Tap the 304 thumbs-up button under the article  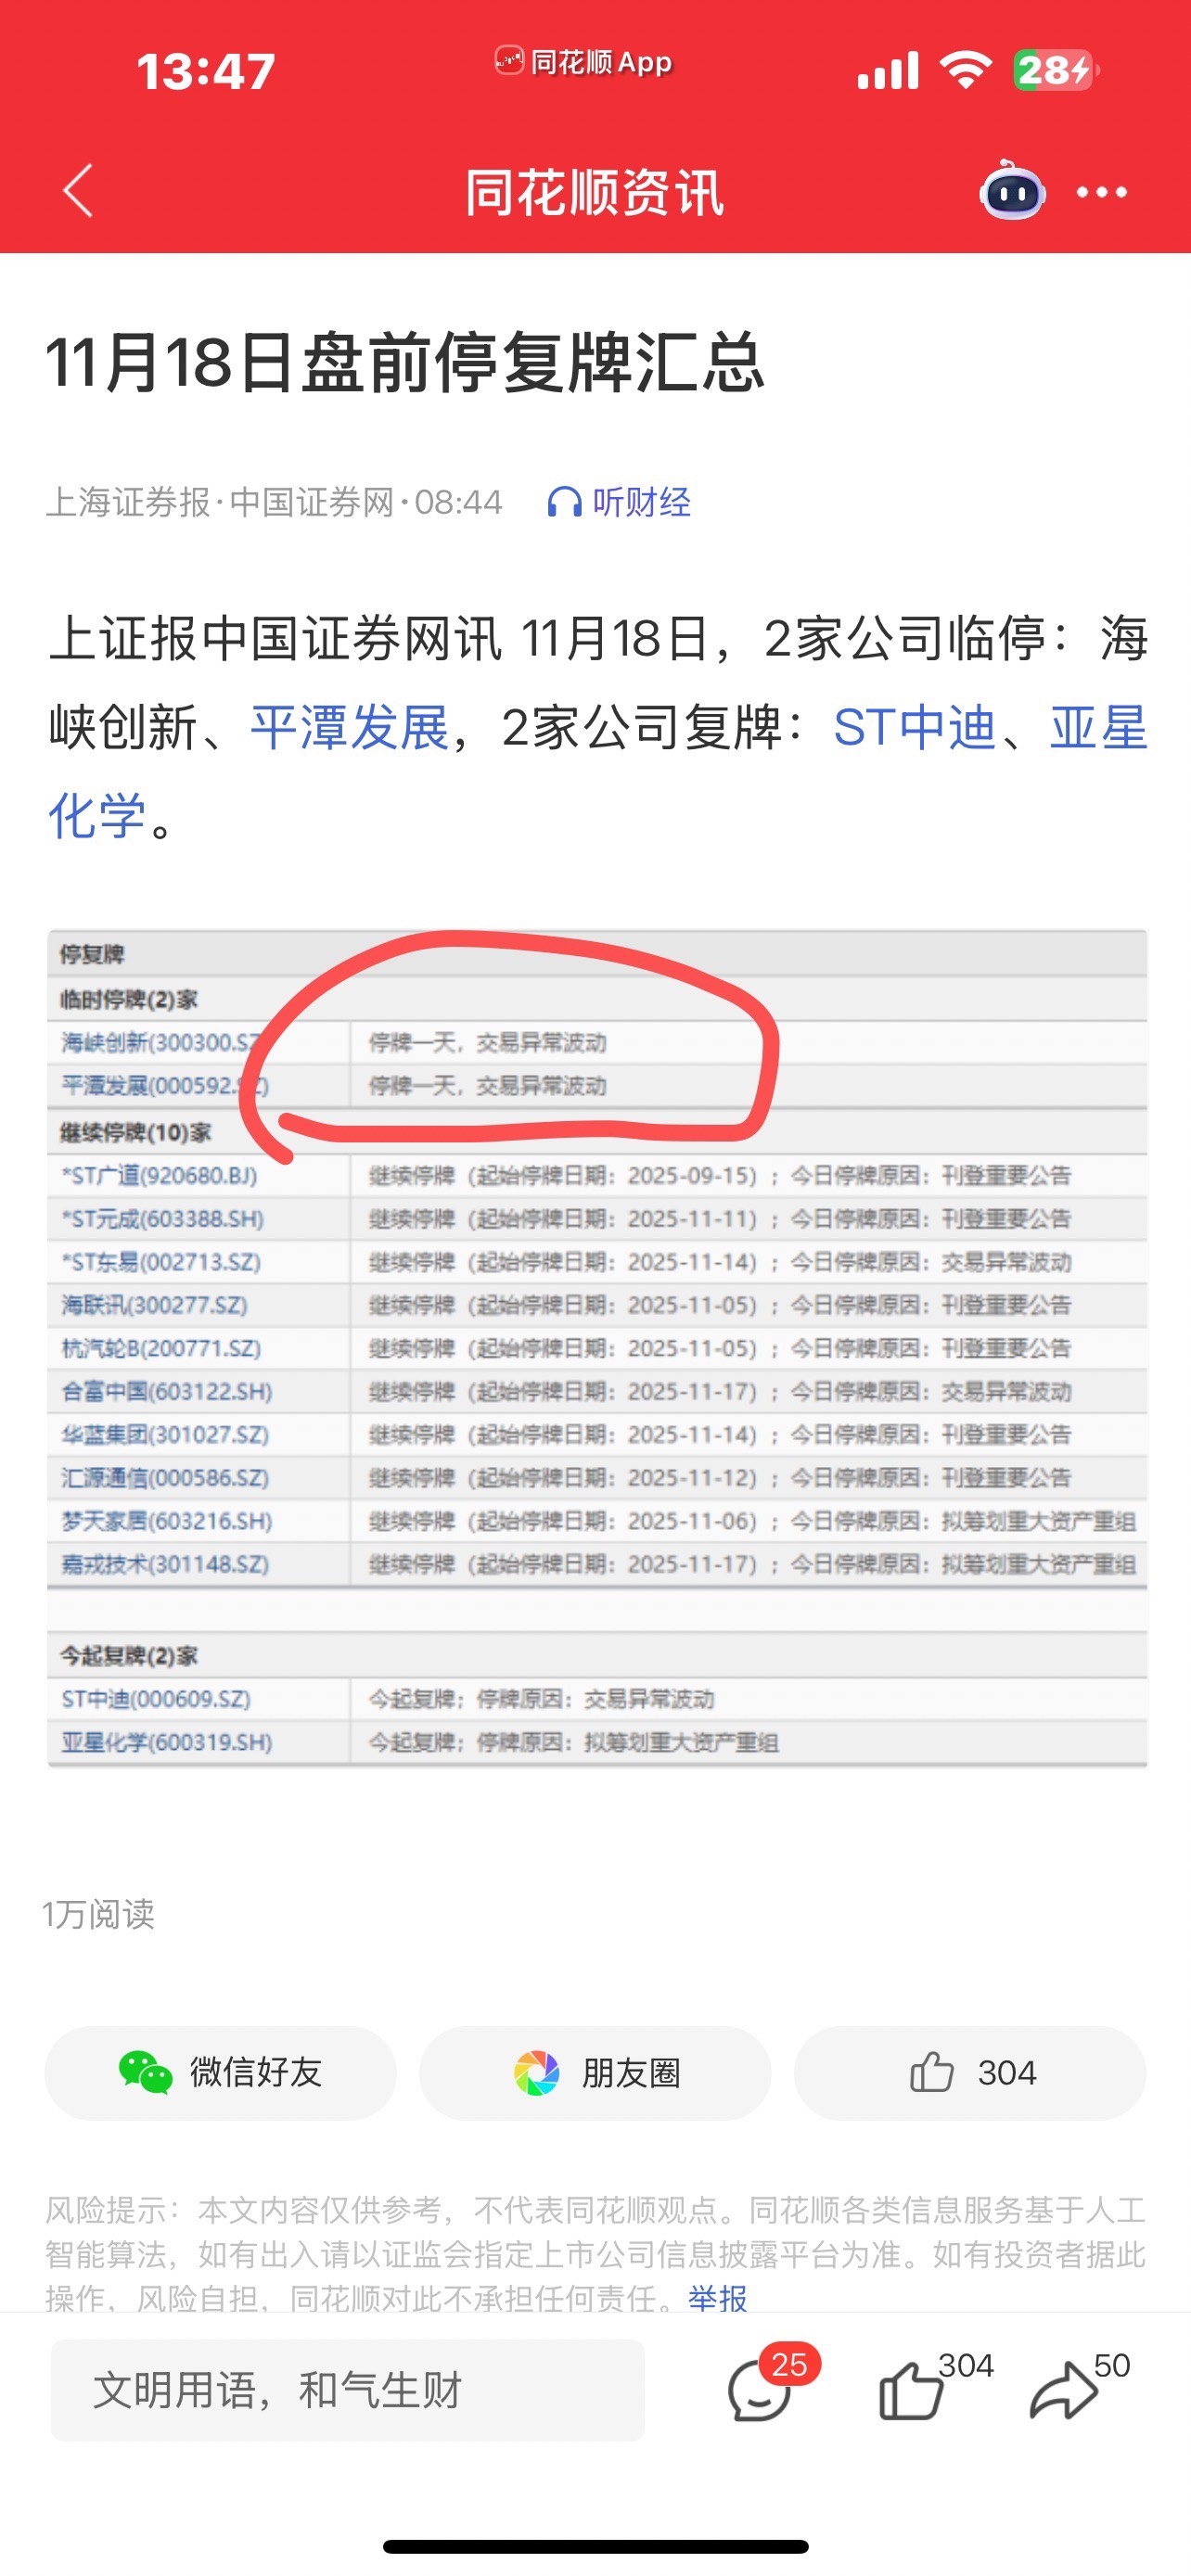[970, 2073]
